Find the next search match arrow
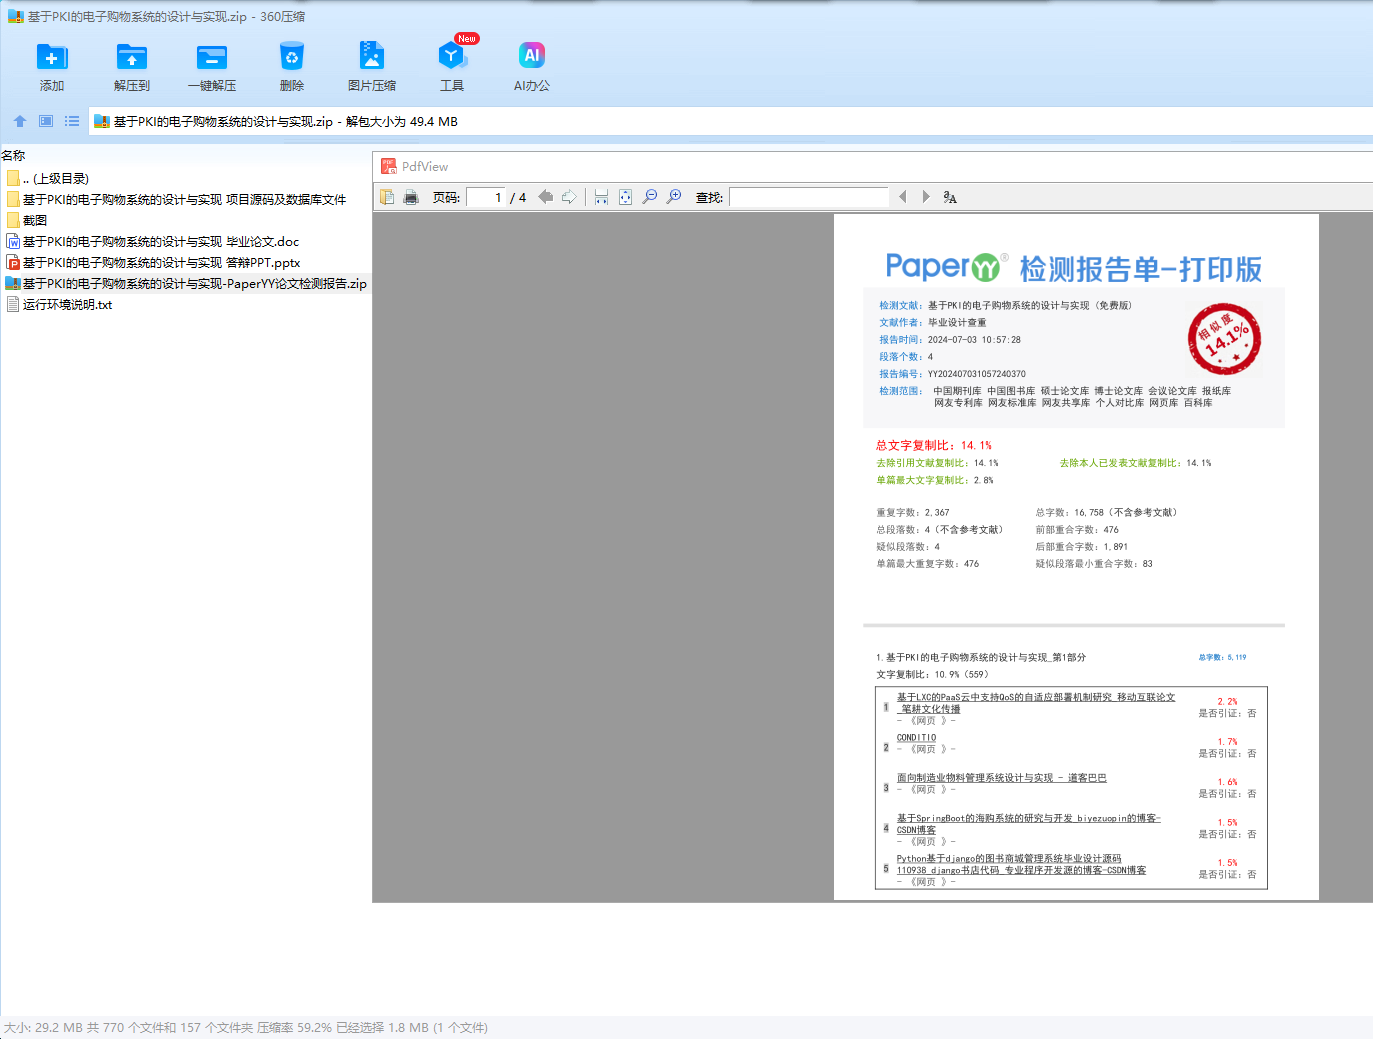The height and width of the screenshot is (1039, 1373). pos(926,197)
